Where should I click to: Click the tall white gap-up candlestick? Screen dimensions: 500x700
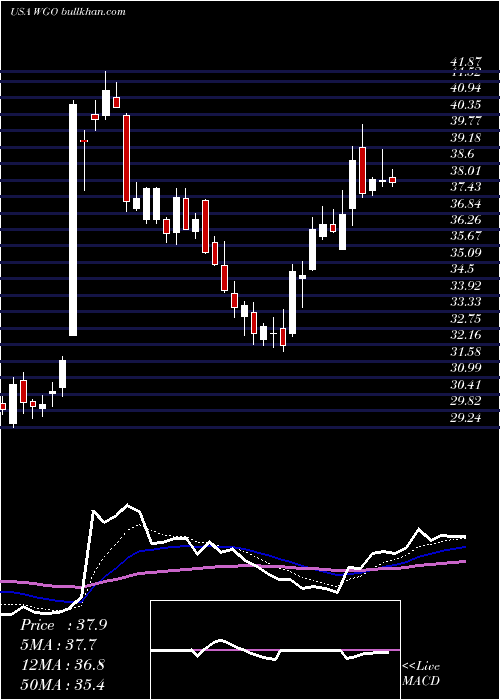click(73, 219)
